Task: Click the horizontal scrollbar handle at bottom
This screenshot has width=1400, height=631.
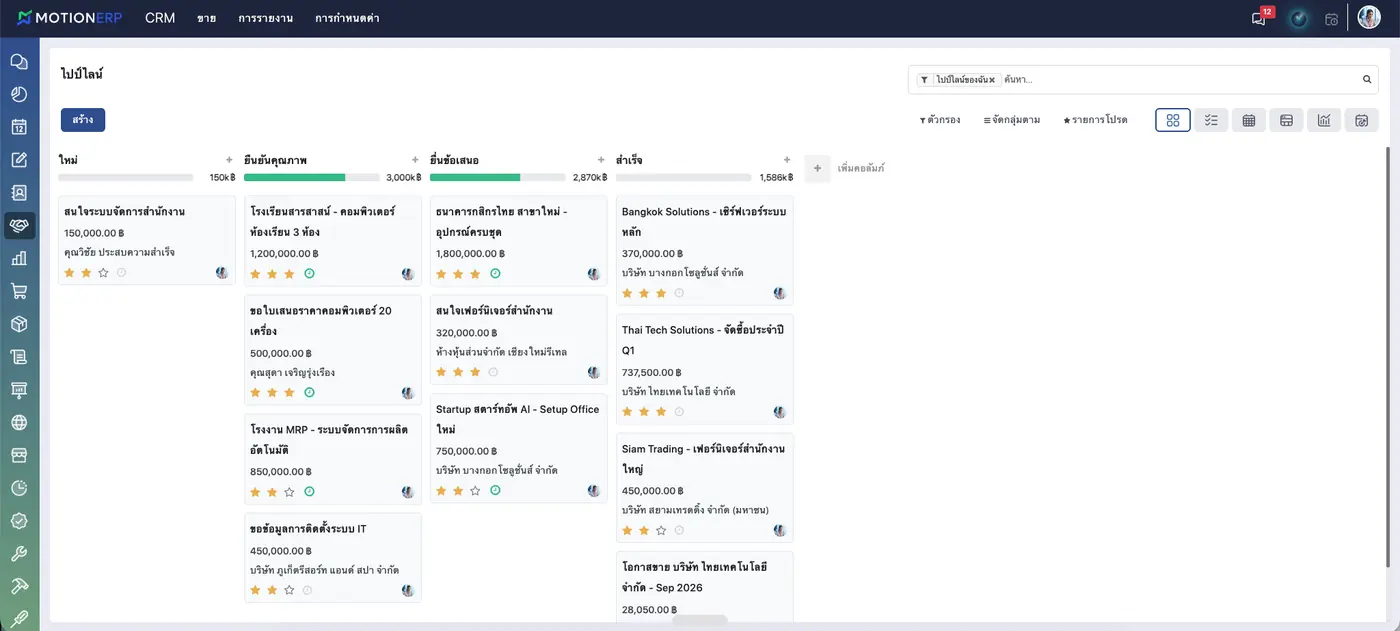Action: [x=700, y=620]
